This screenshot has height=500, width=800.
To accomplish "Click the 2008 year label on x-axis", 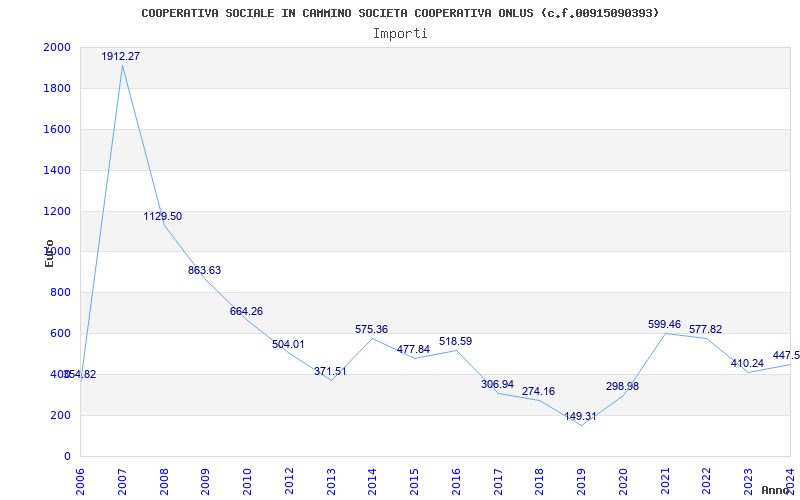I will coord(164,481).
